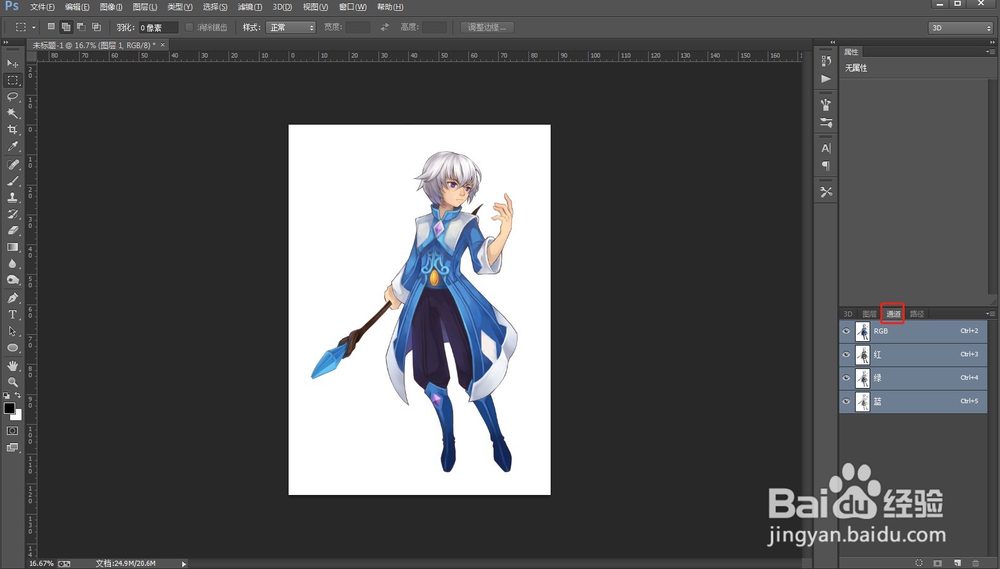The height and width of the screenshot is (569, 1000).
Task: Swap width and height arrows icon
Action: click(385, 27)
